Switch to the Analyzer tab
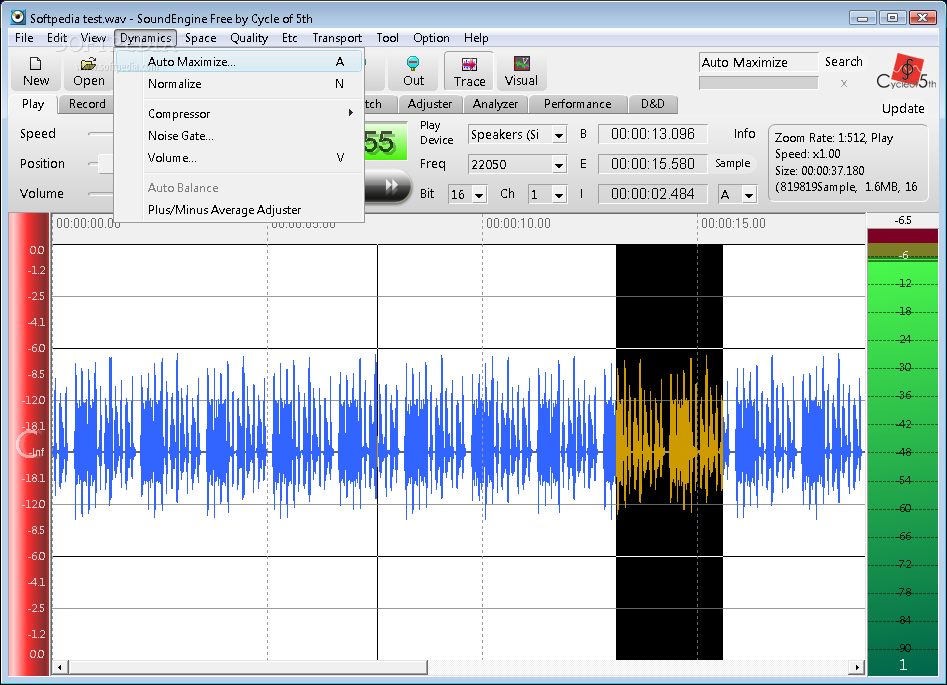The height and width of the screenshot is (685, 947). pos(495,104)
